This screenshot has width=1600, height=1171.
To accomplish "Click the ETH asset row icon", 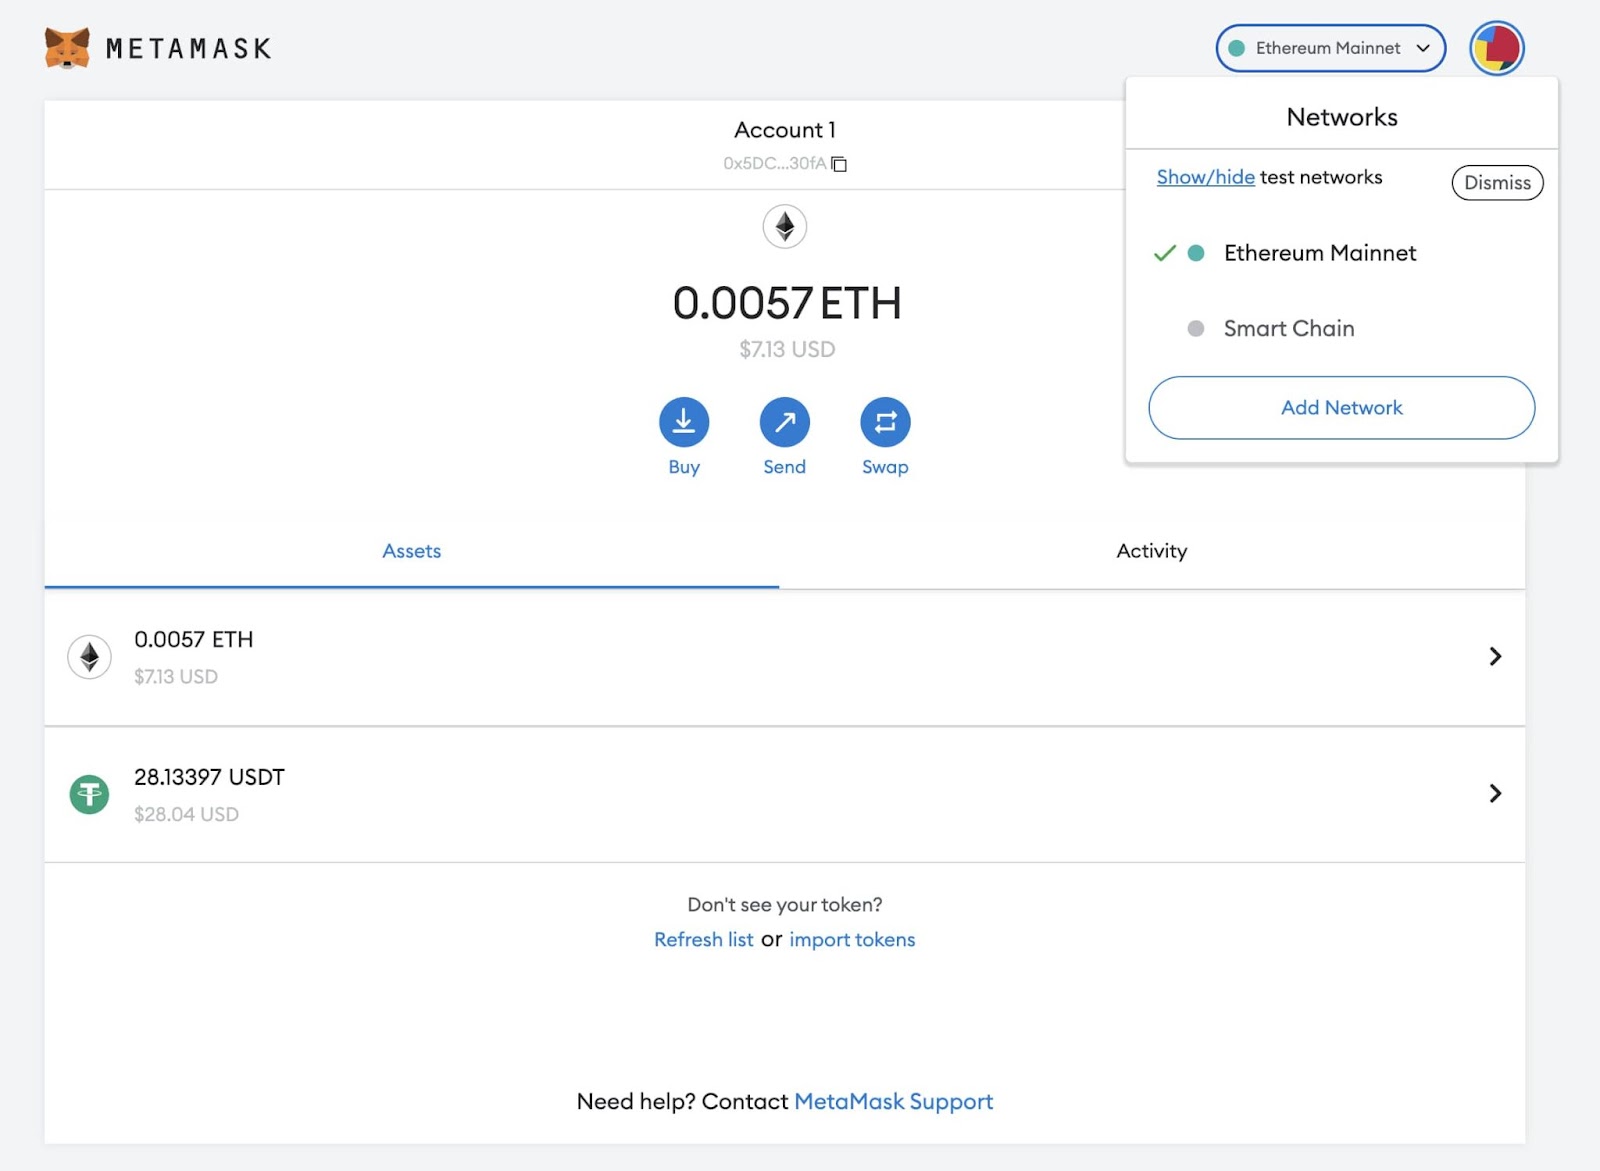I will (x=89, y=657).
